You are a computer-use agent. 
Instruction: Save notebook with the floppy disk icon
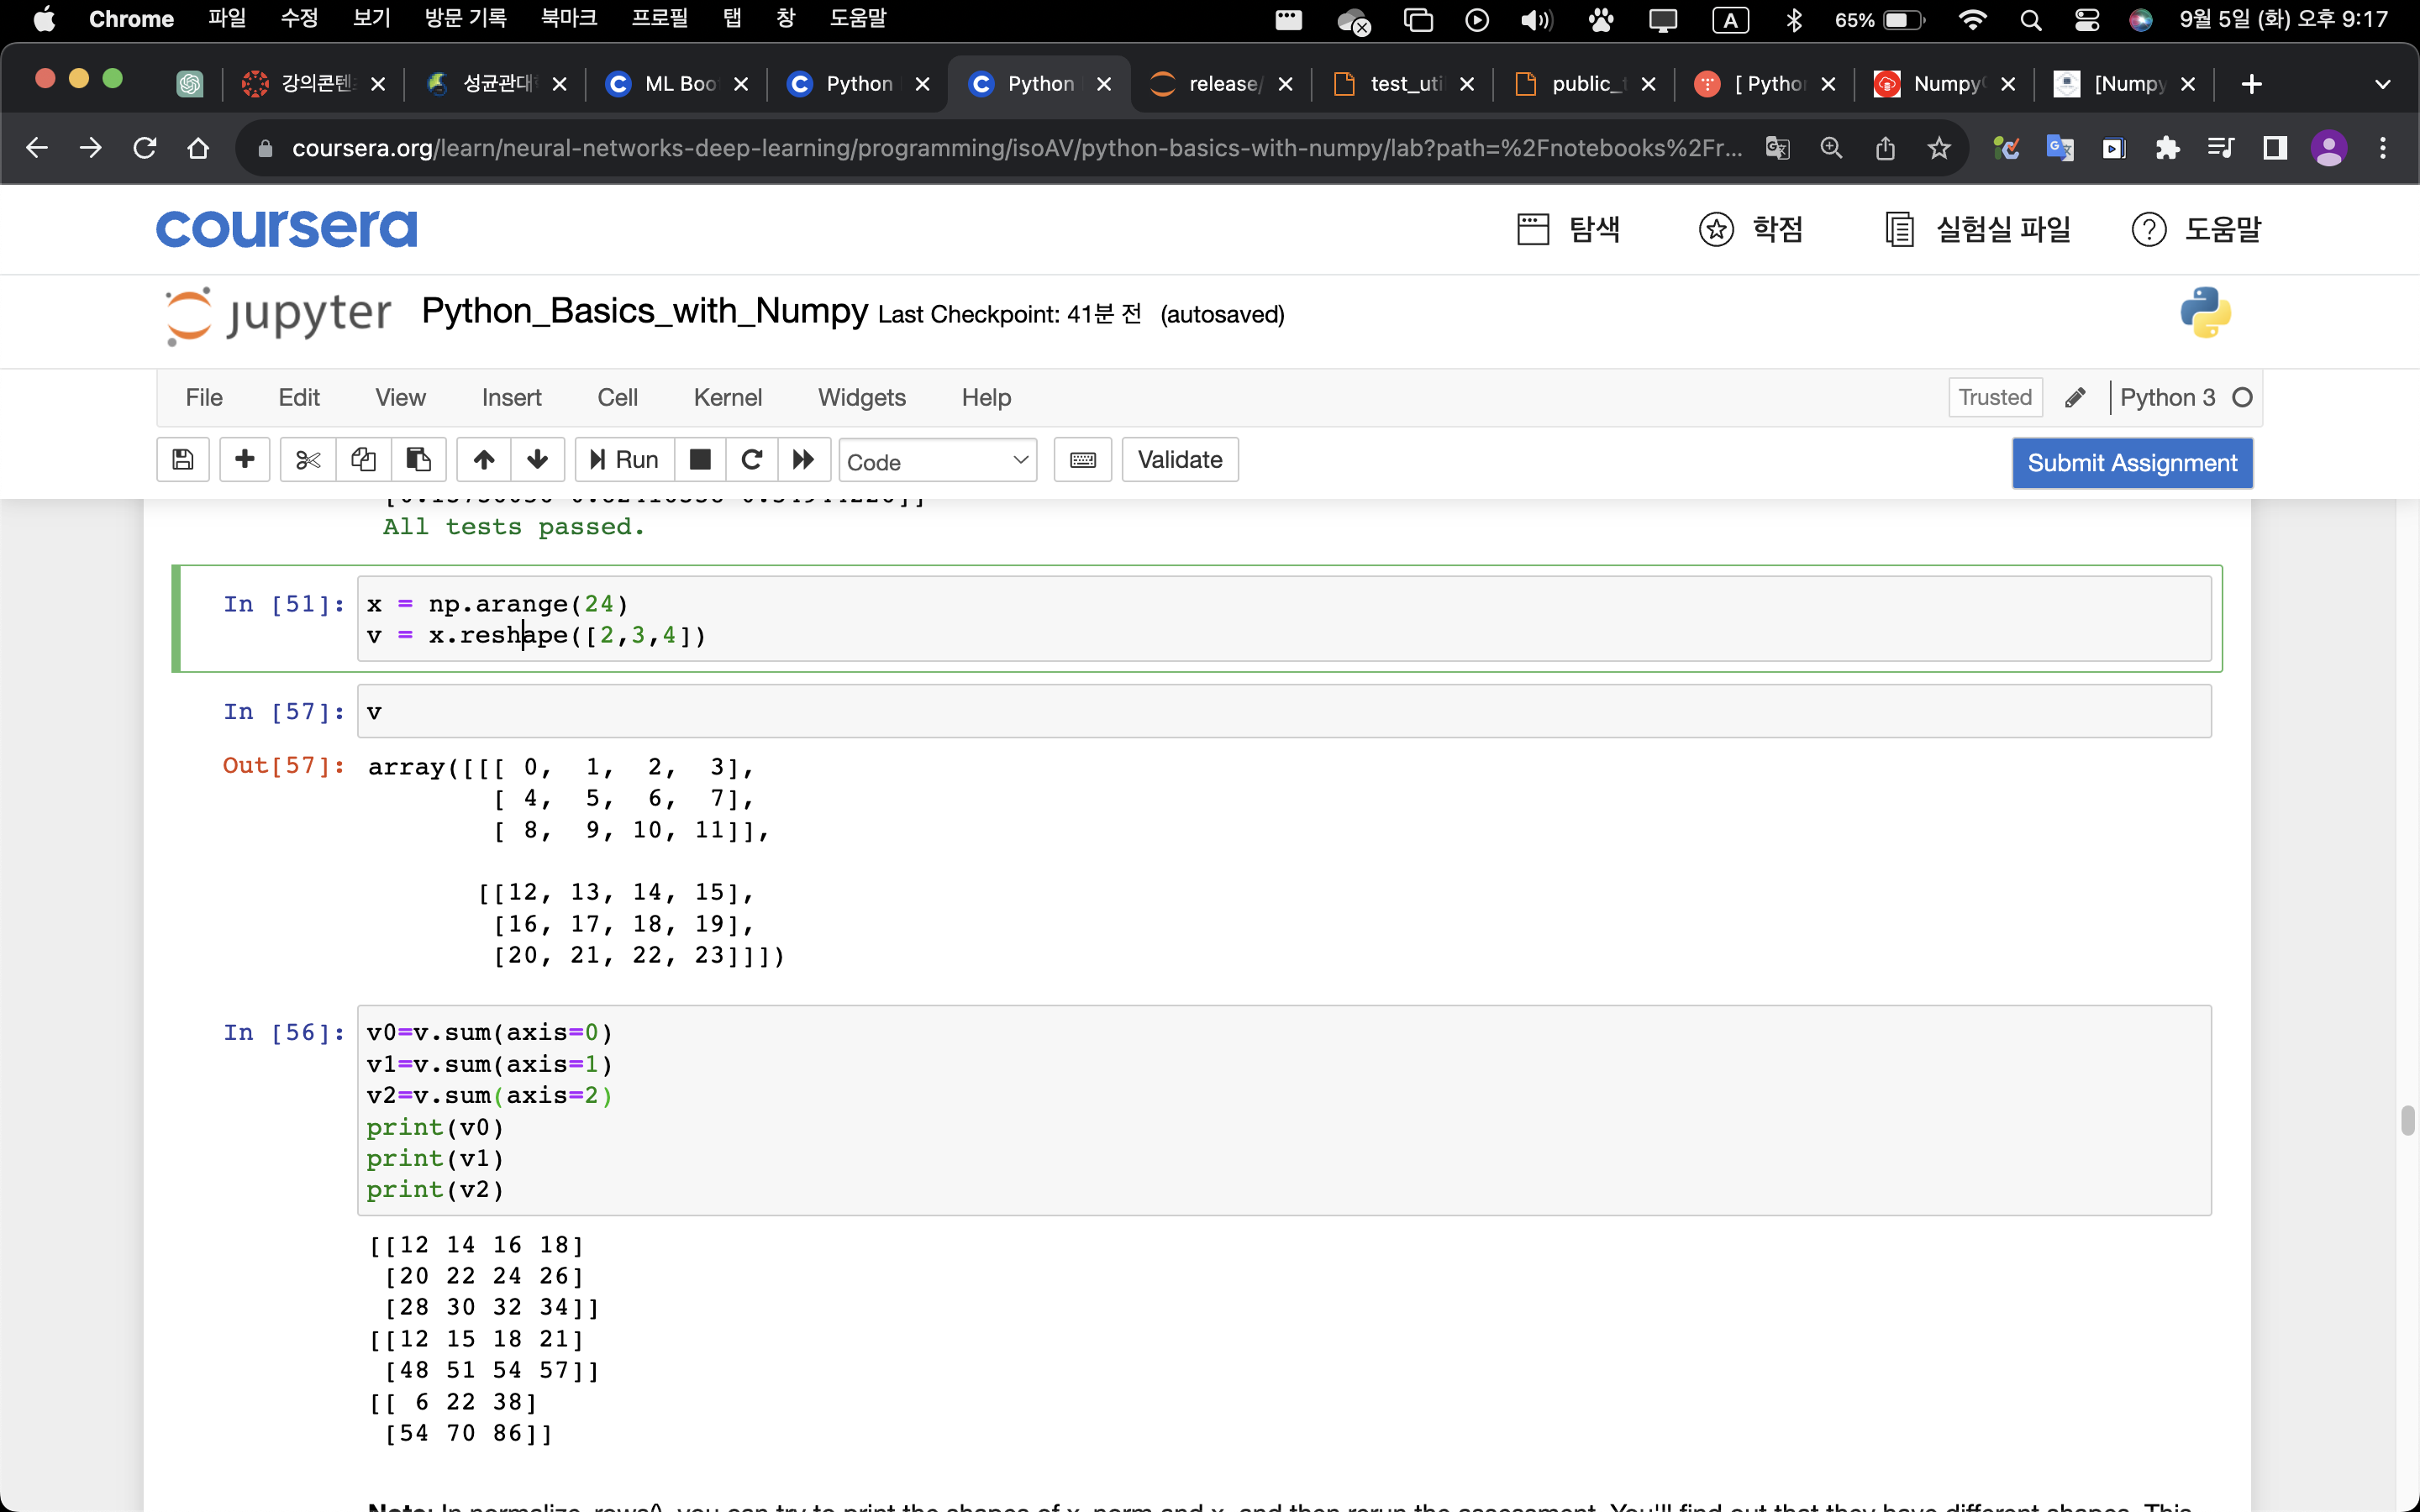182,460
